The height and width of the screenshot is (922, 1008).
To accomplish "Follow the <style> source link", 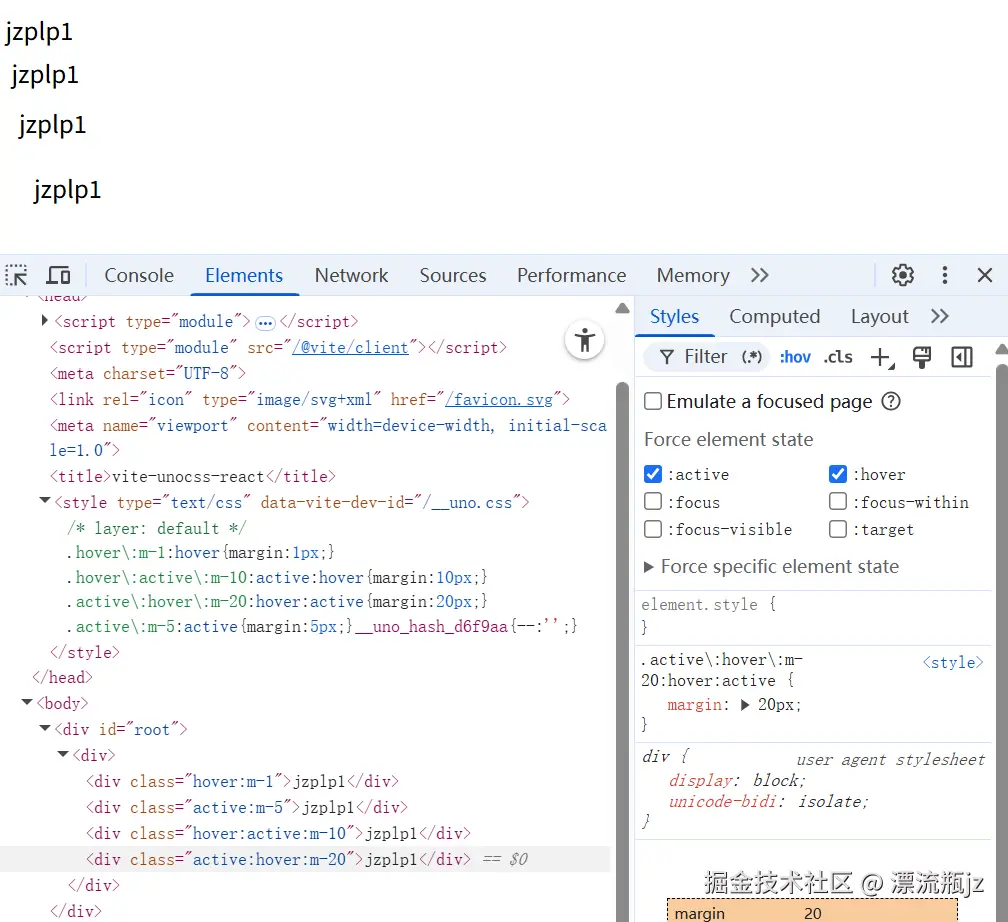I will pyautogui.click(x=953, y=662).
